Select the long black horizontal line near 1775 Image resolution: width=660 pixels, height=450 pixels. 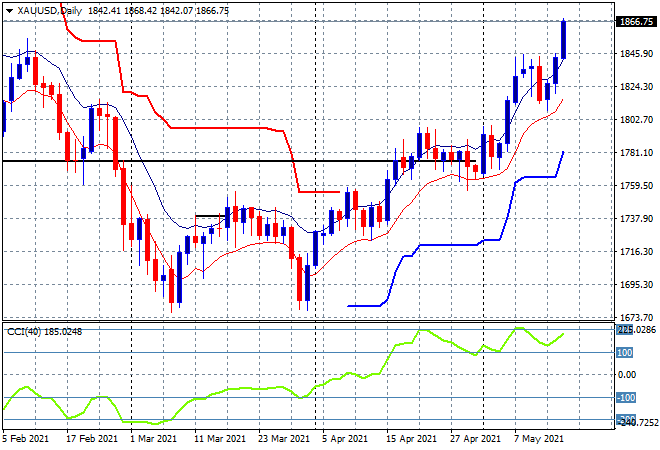(x=239, y=161)
